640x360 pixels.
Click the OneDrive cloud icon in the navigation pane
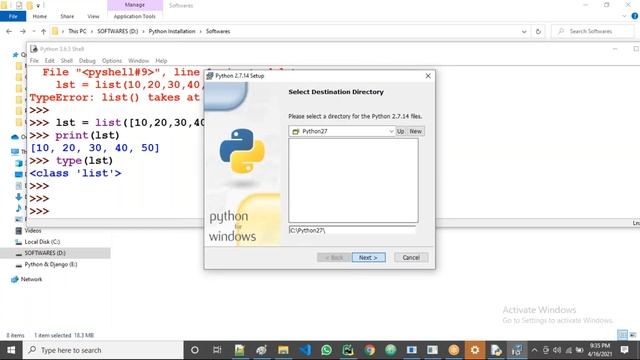[15, 137]
